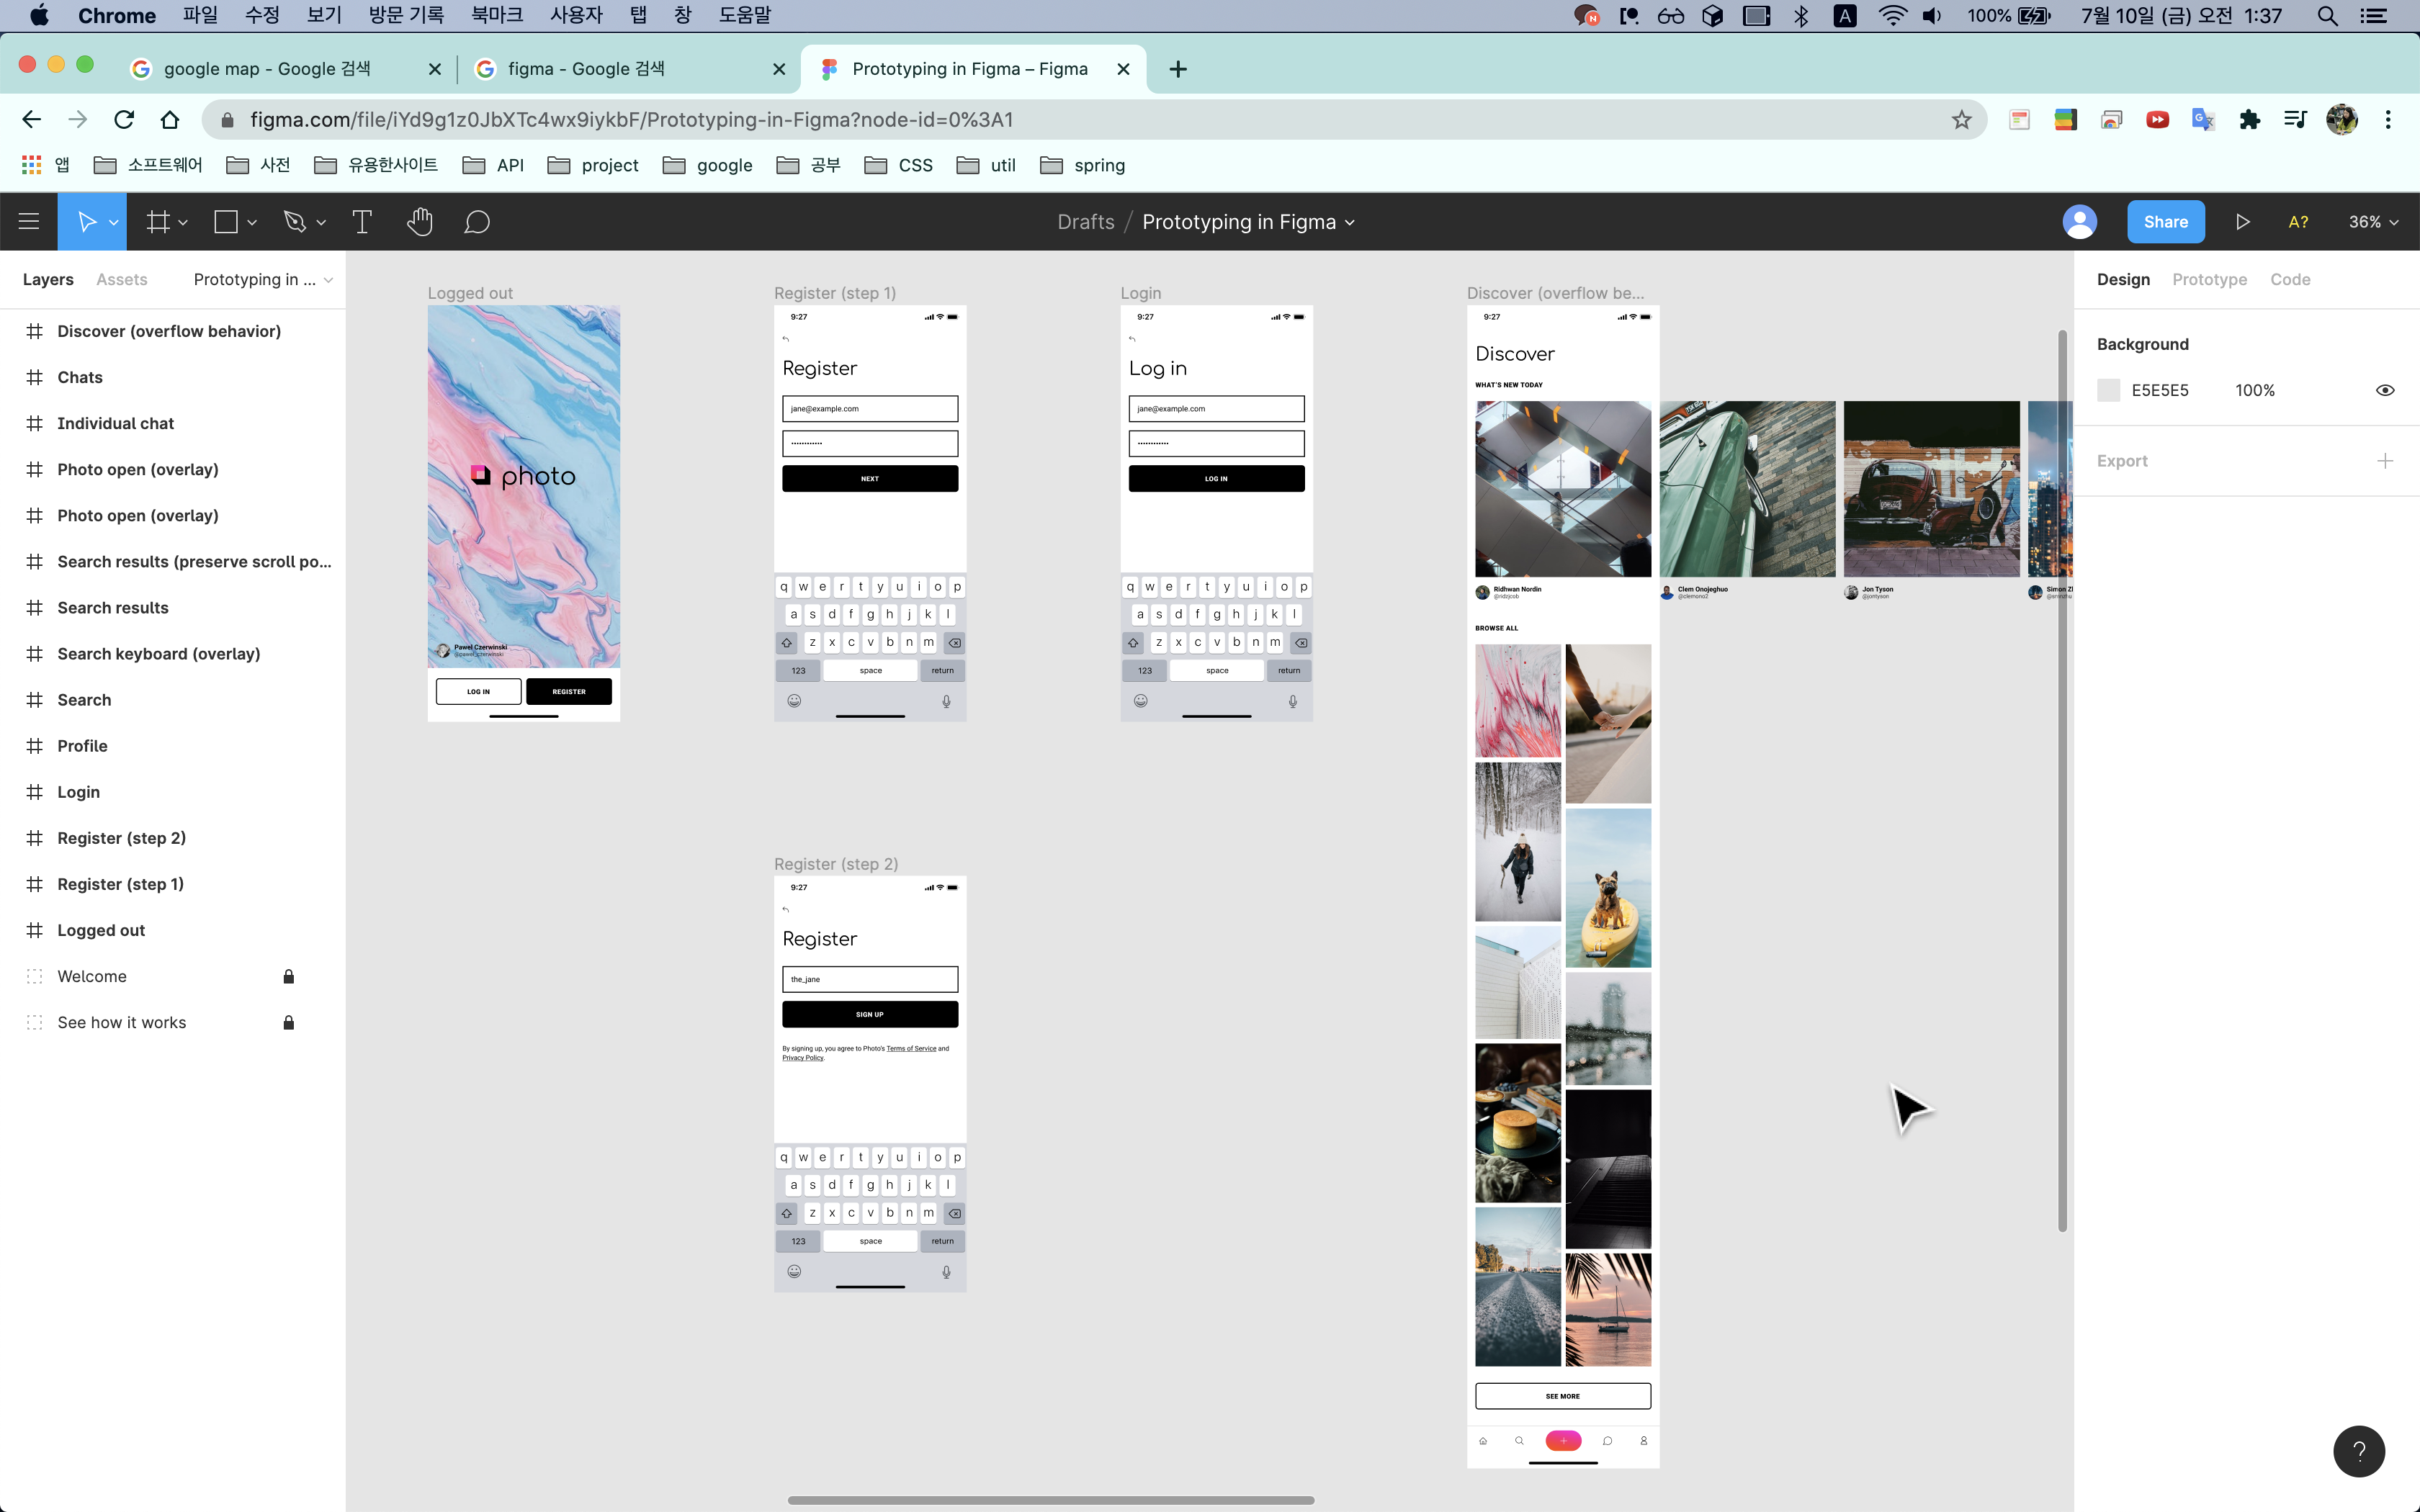Toggle background visibility eye icon
Screen dimensions: 2420x1512
(x=2385, y=390)
